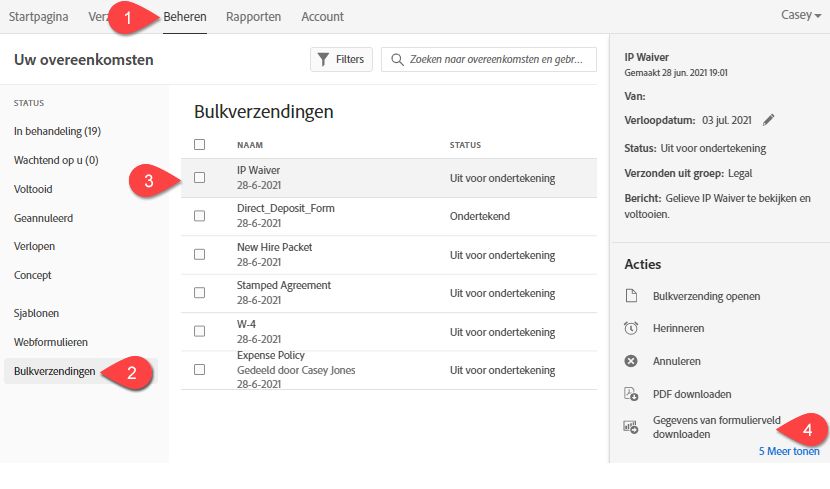The image size is (830, 489).
Task: Expand 5 Meer tonen actions
Action: pos(789,451)
